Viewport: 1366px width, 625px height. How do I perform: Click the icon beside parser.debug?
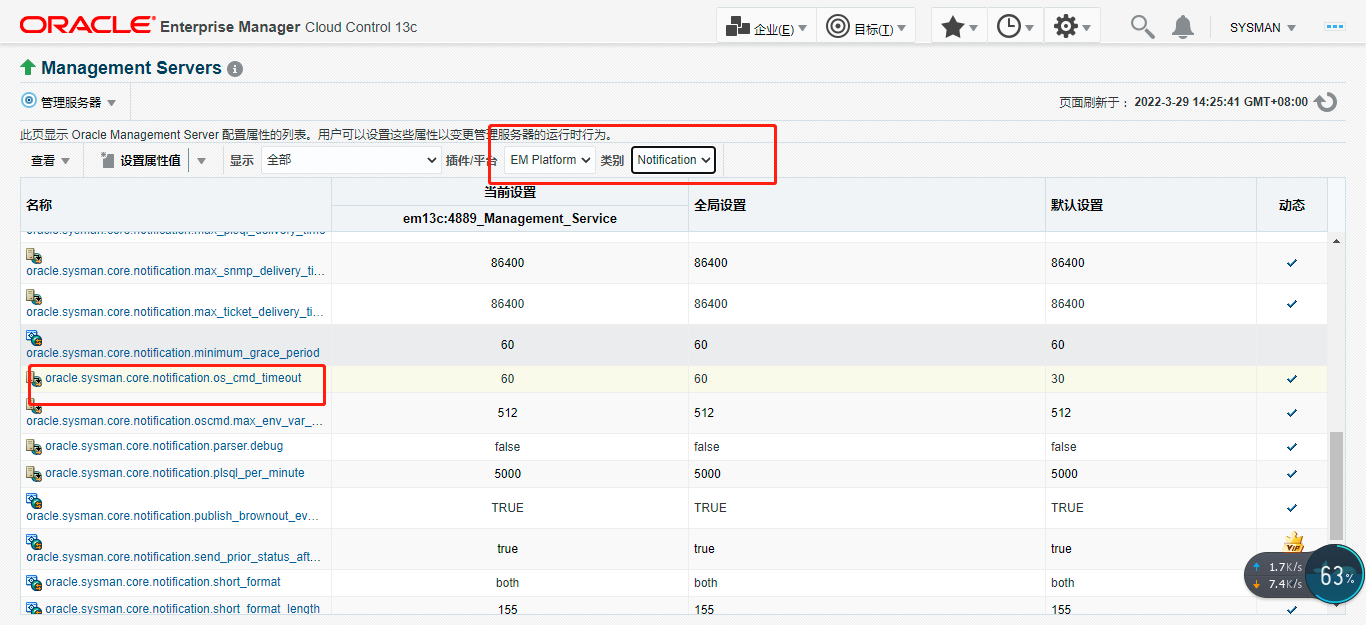[34, 447]
